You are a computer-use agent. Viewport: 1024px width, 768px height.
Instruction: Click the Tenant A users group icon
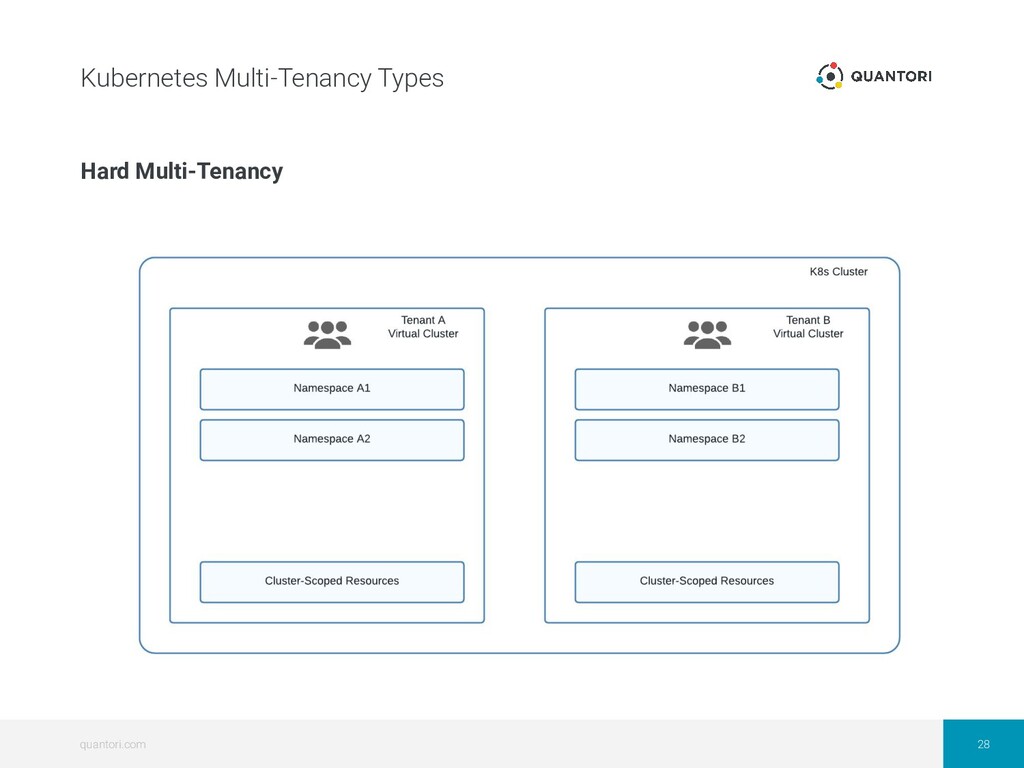coord(327,334)
